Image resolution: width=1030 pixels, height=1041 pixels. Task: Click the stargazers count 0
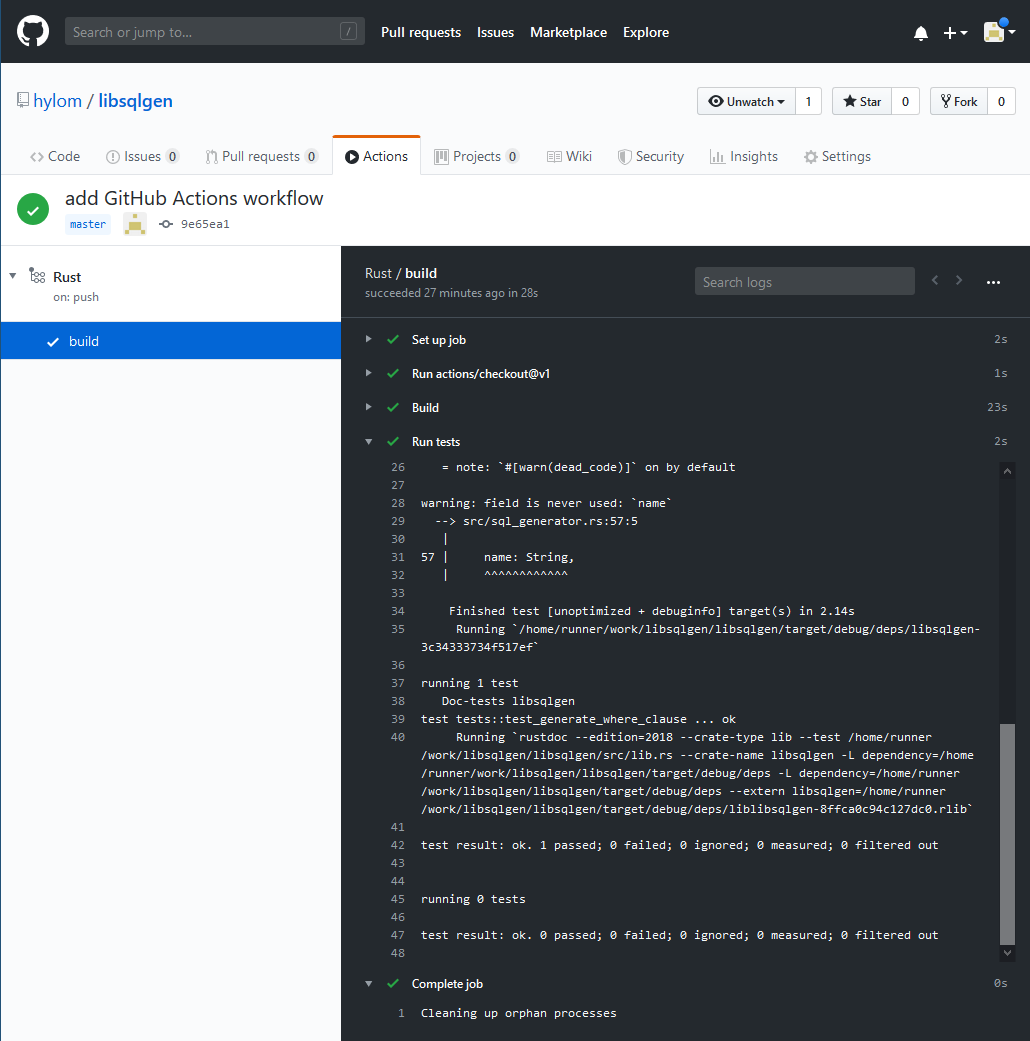pyautogui.click(x=905, y=102)
